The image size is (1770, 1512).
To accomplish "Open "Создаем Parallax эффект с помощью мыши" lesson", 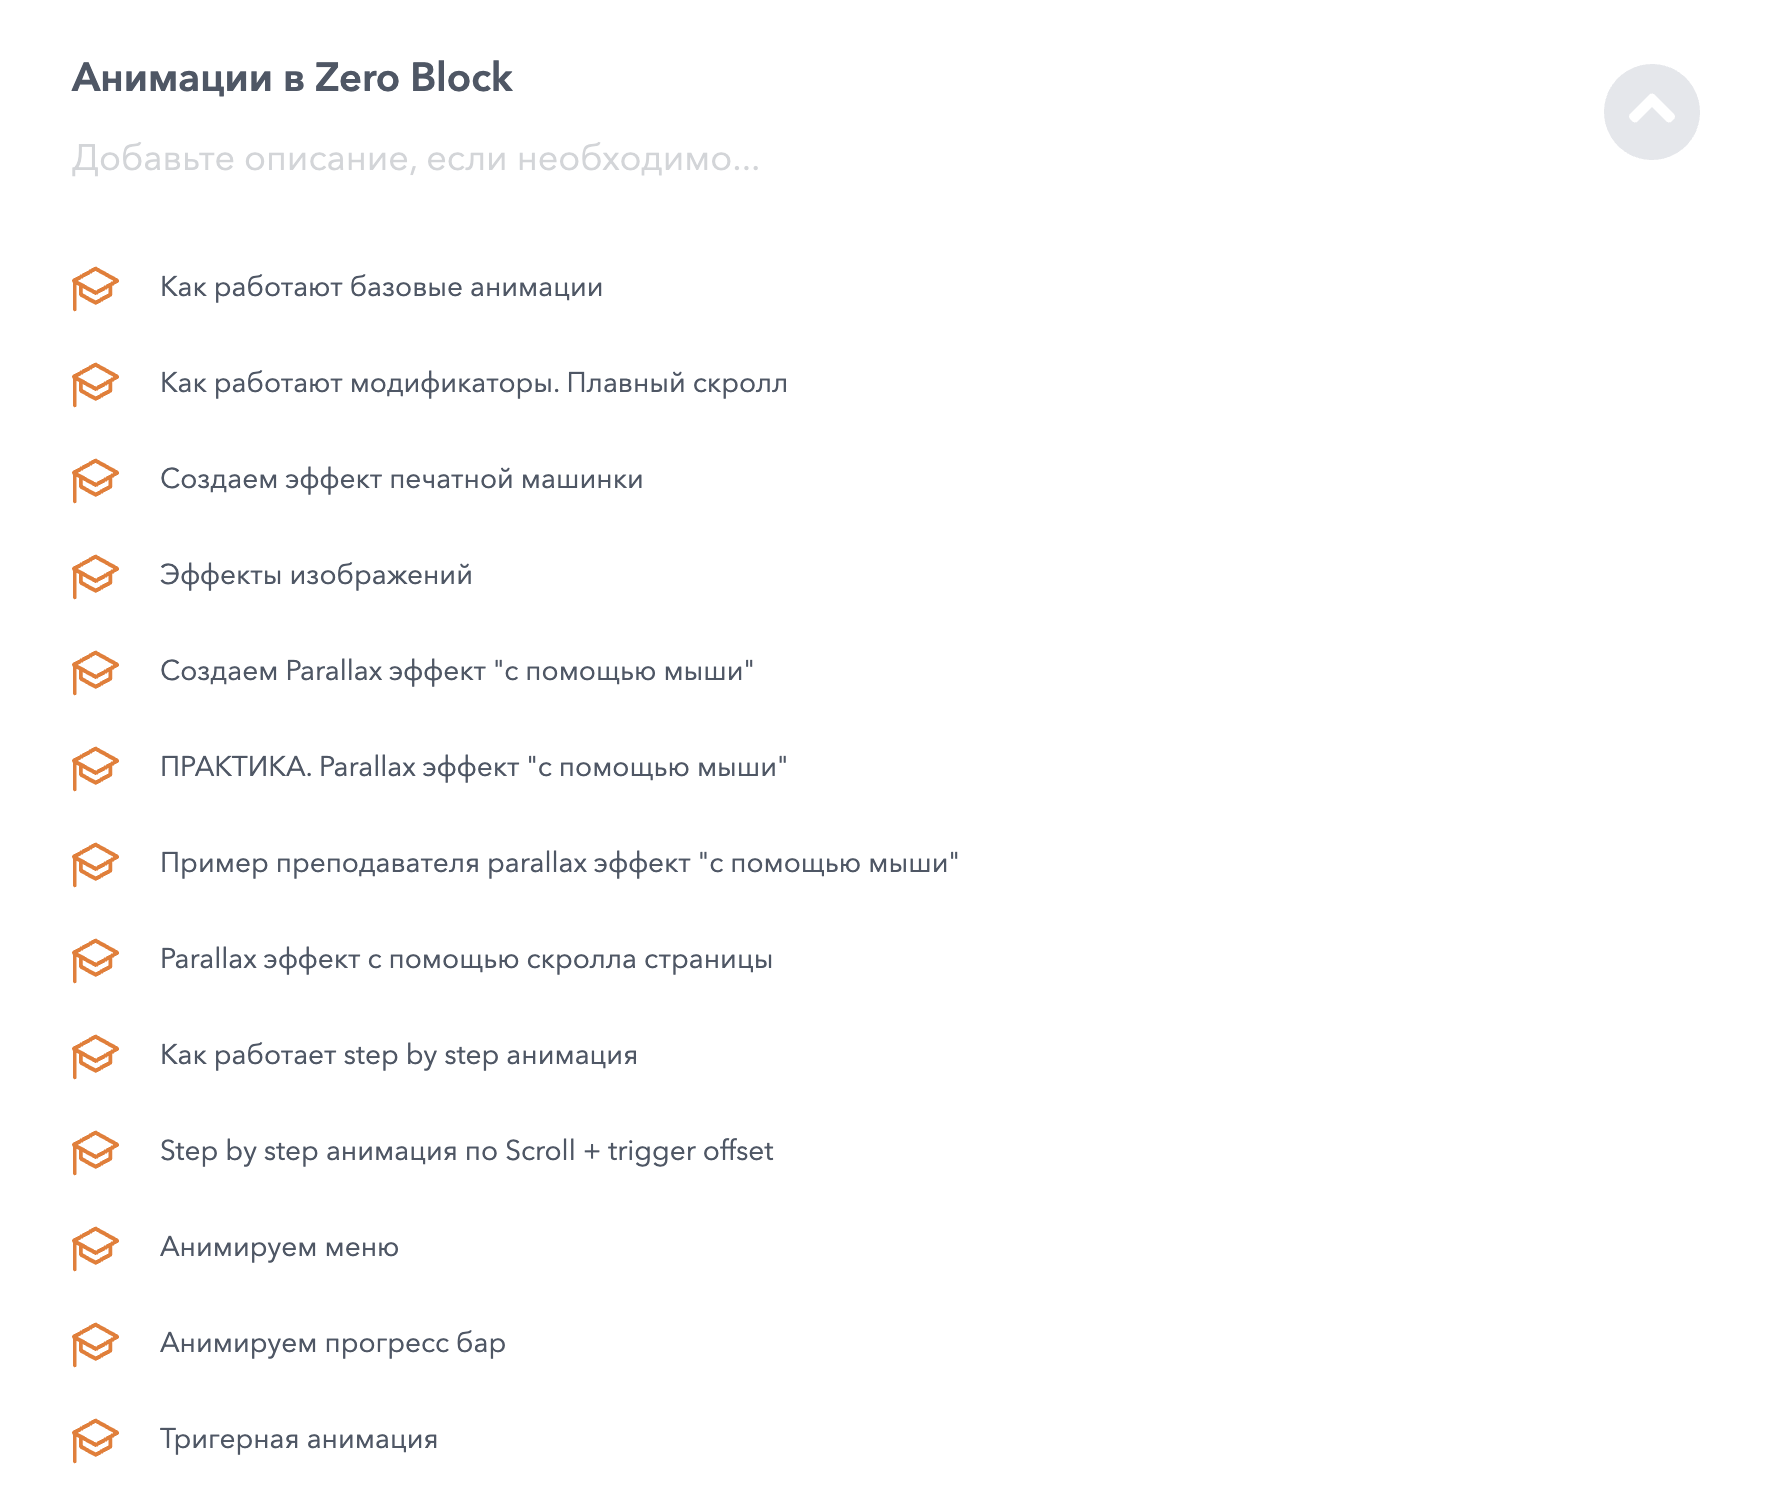I will [456, 671].
